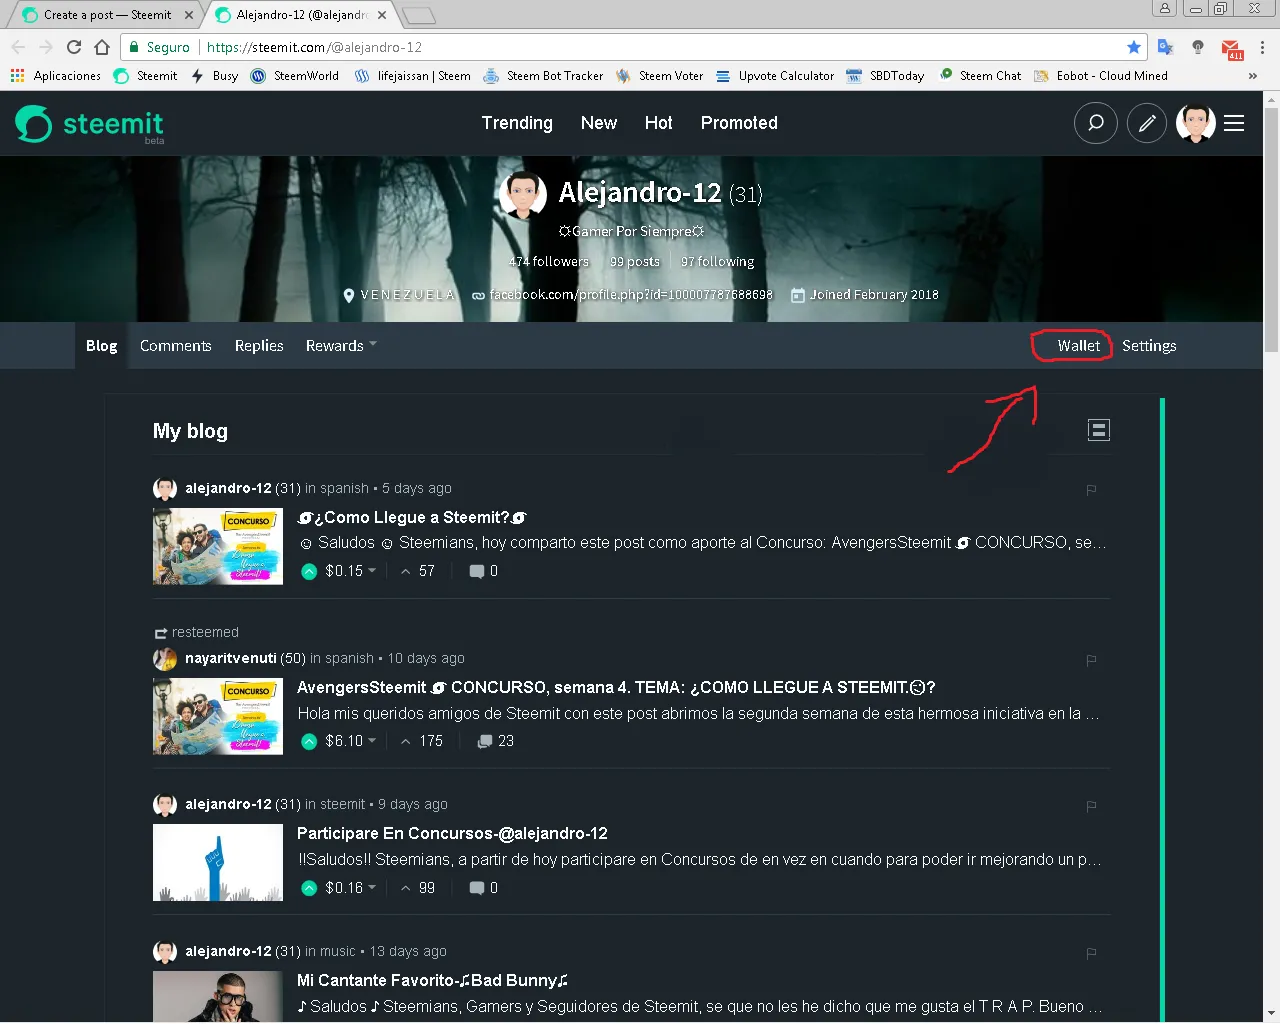
Task: Flag the 'Mi Cantante Favorito' post
Action: [1091, 953]
